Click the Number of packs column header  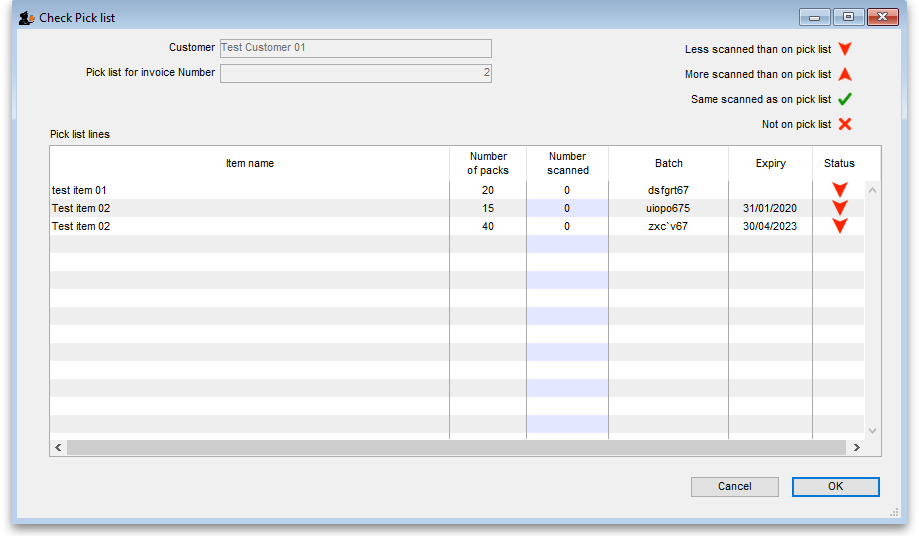click(x=488, y=163)
